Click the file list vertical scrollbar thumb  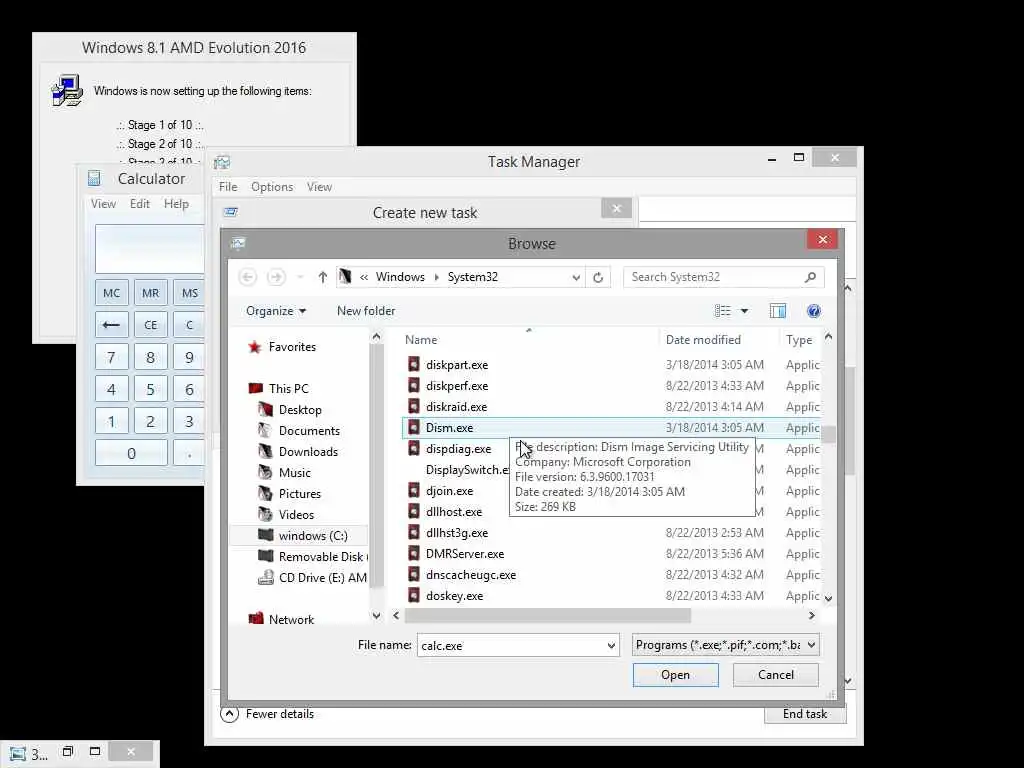[828, 434]
